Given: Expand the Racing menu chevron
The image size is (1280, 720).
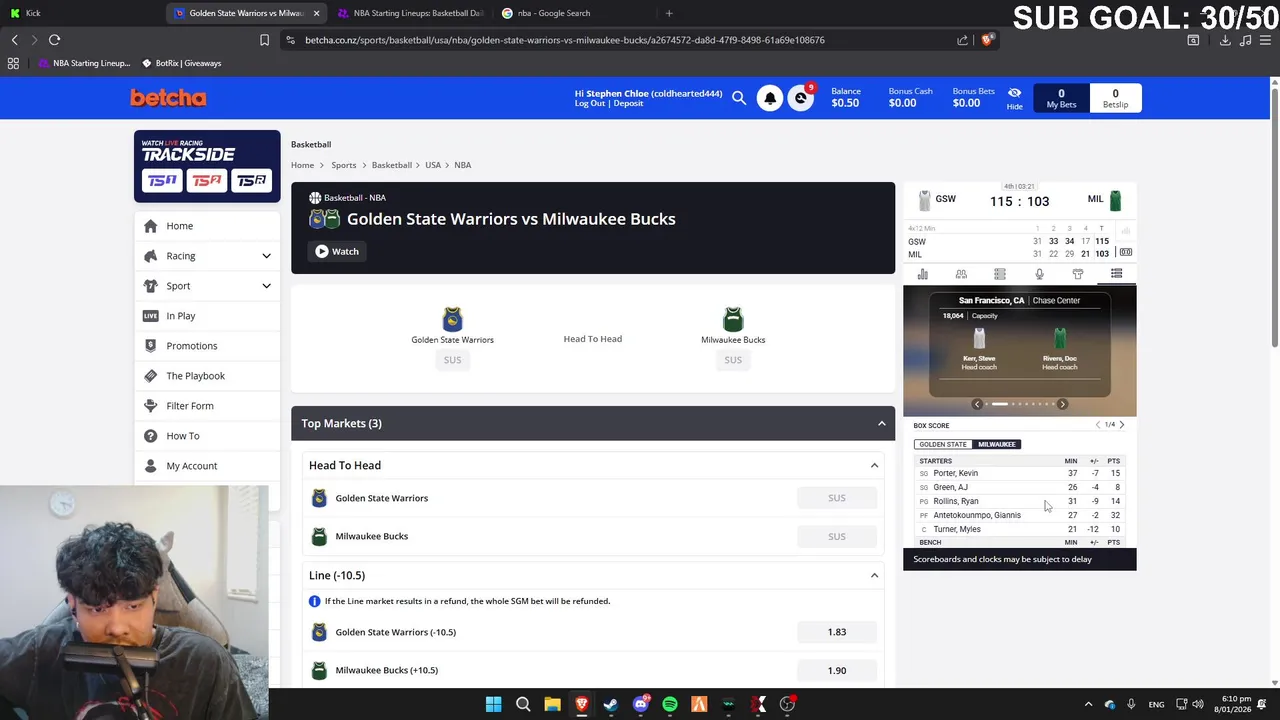Looking at the screenshot, I should tap(266, 256).
